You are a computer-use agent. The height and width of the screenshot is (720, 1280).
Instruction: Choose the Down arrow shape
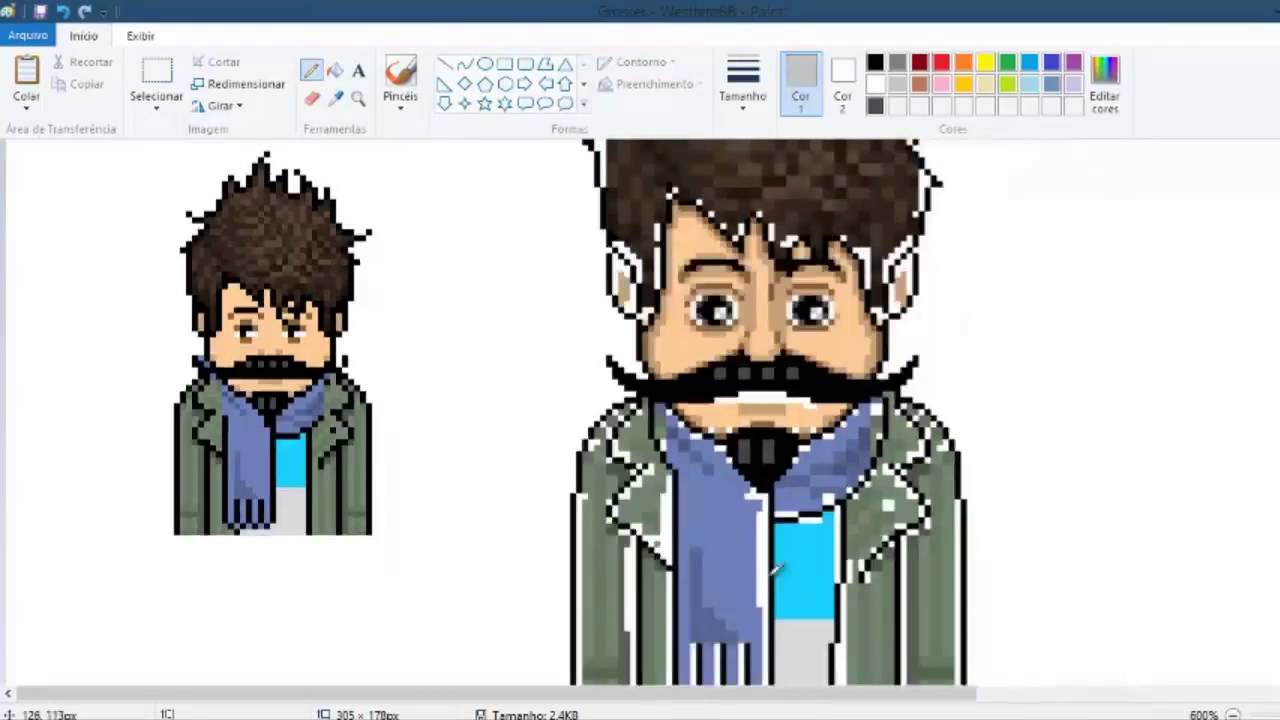(x=445, y=103)
